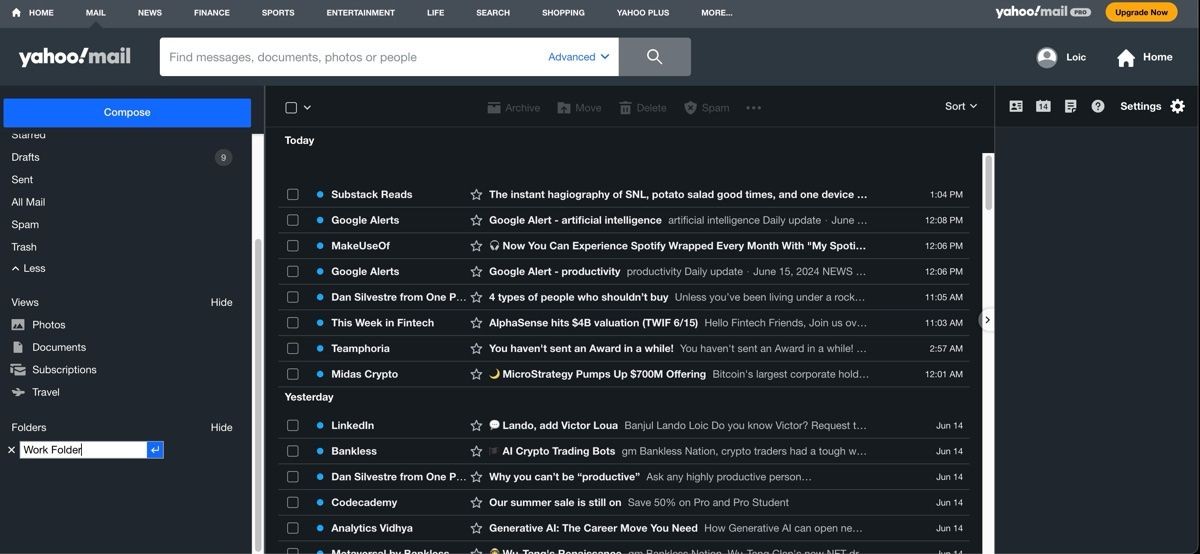
Task: Open the more actions ellipsis icon
Action: pos(754,108)
